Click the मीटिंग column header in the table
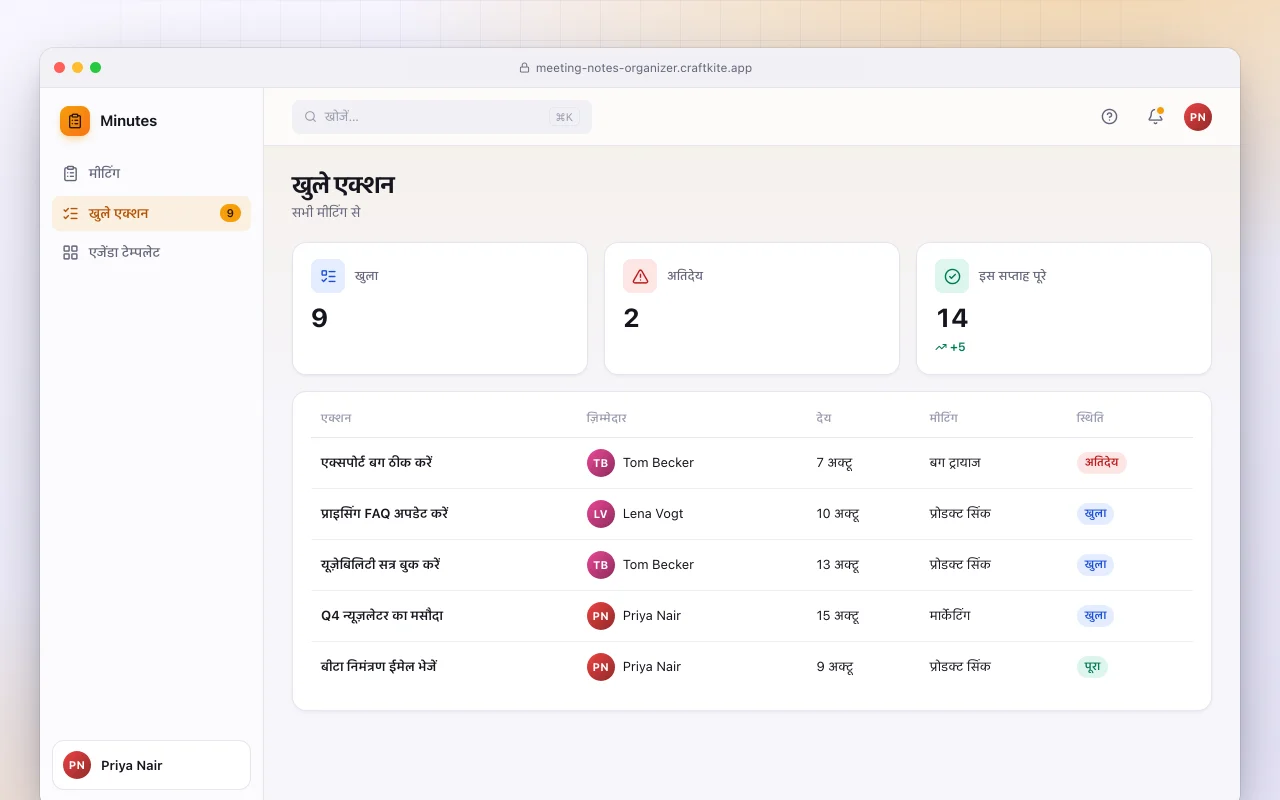 click(943, 418)
